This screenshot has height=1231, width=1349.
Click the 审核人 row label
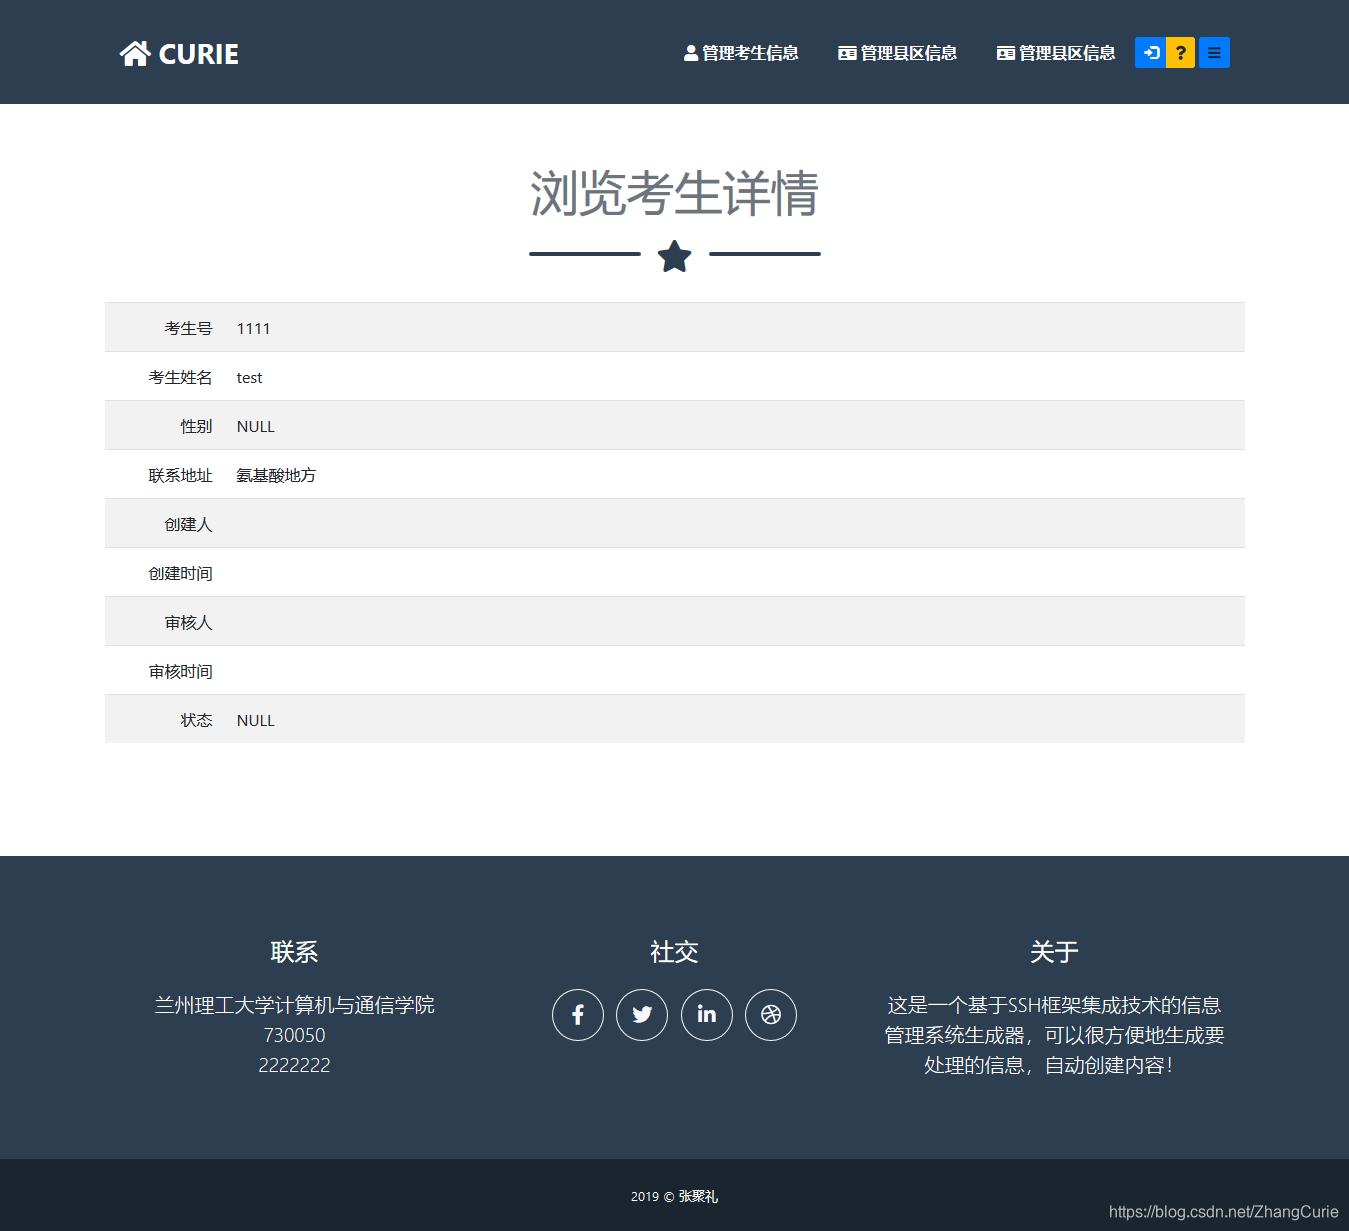click(x=189, y=622)
